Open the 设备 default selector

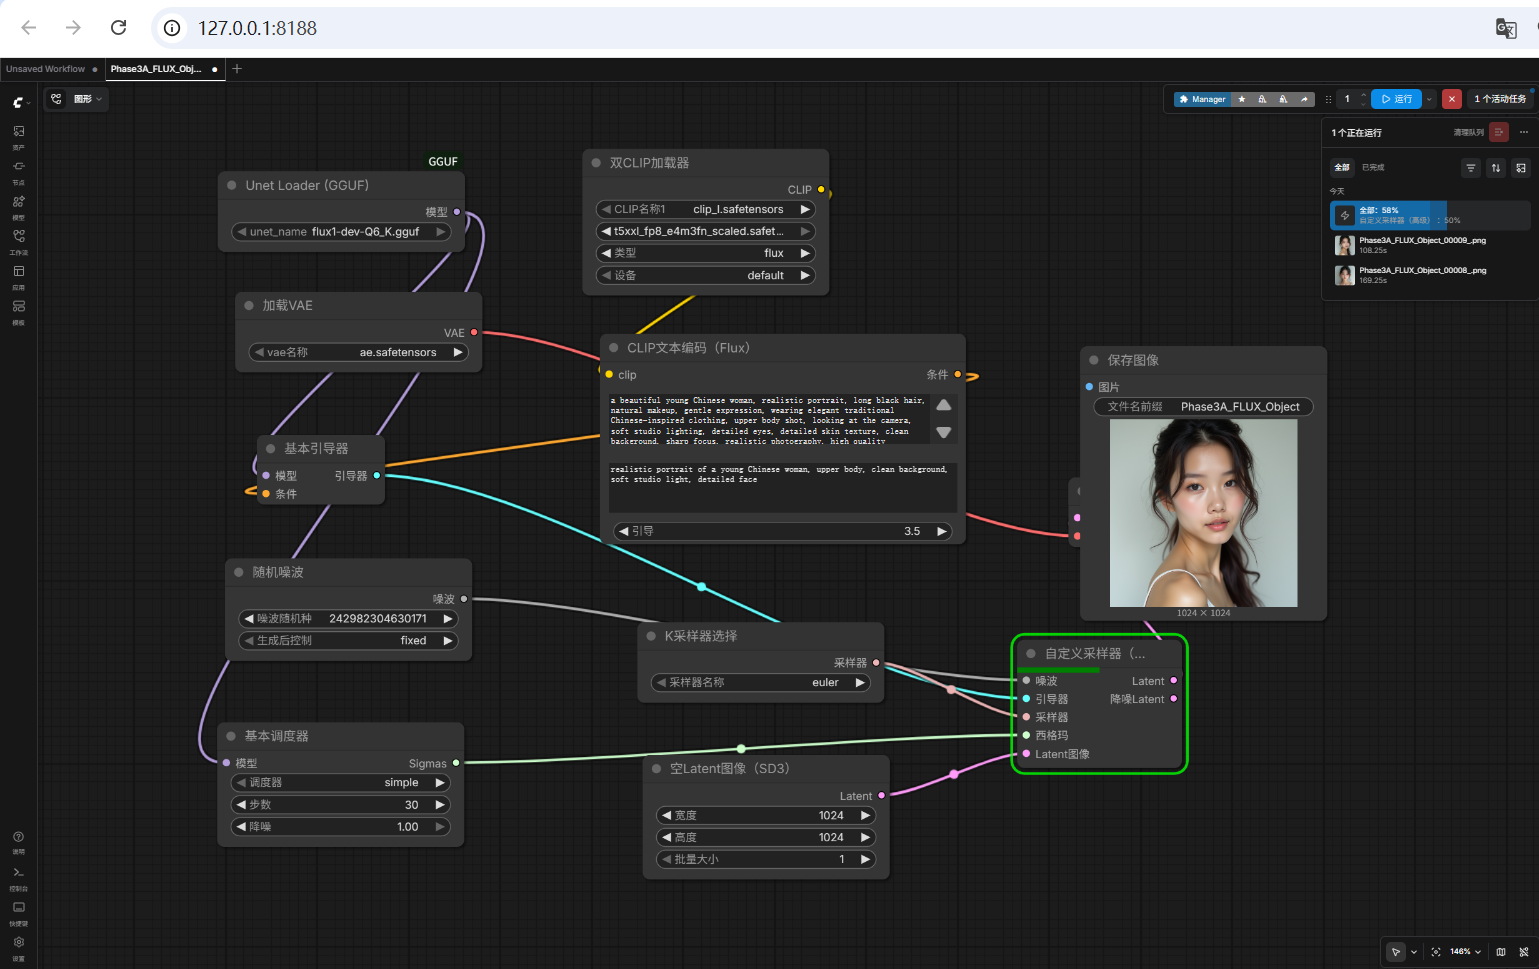(x=706, y=275)
